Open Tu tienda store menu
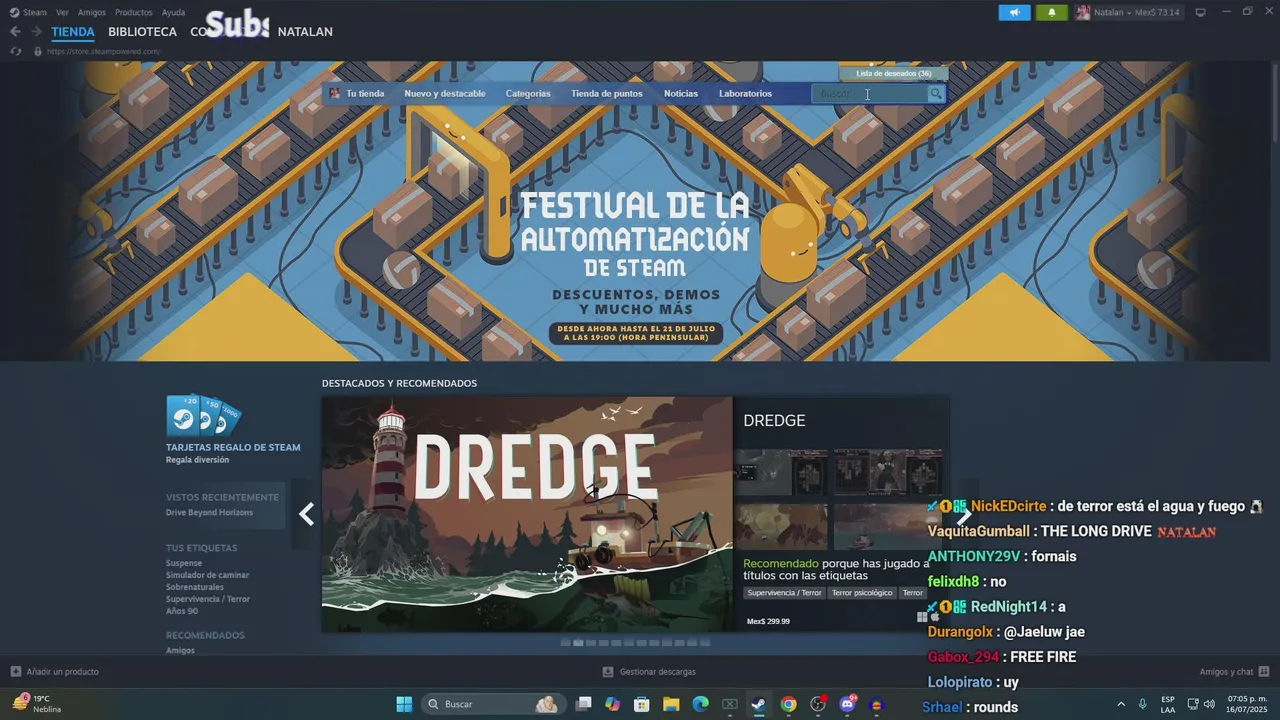The image size is (1280, 720). pyautogui.click(x=365, y=94)
